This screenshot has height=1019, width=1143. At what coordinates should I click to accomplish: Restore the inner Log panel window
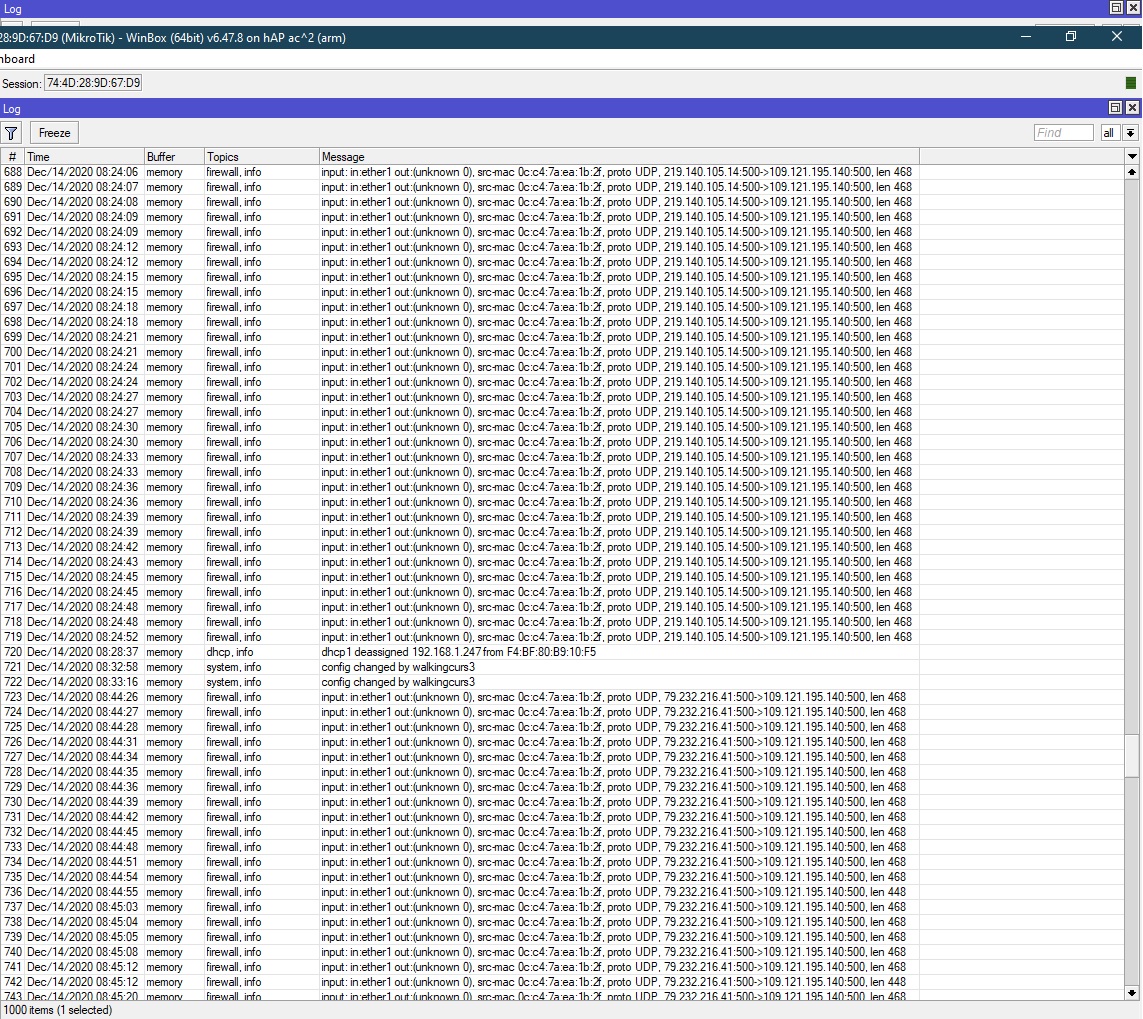(x=1115, y=108)
